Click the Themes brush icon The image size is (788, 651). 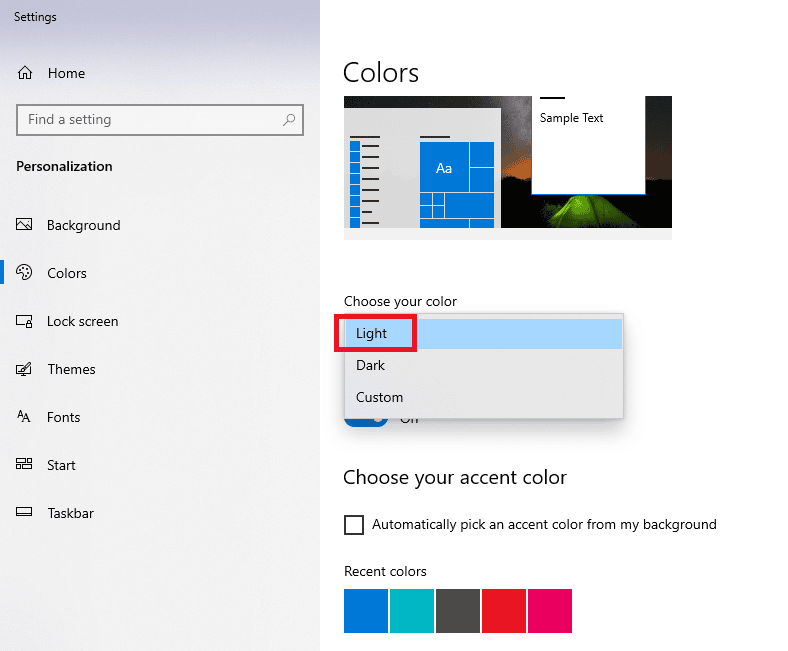pyautogui.click(x=24, y=369)
